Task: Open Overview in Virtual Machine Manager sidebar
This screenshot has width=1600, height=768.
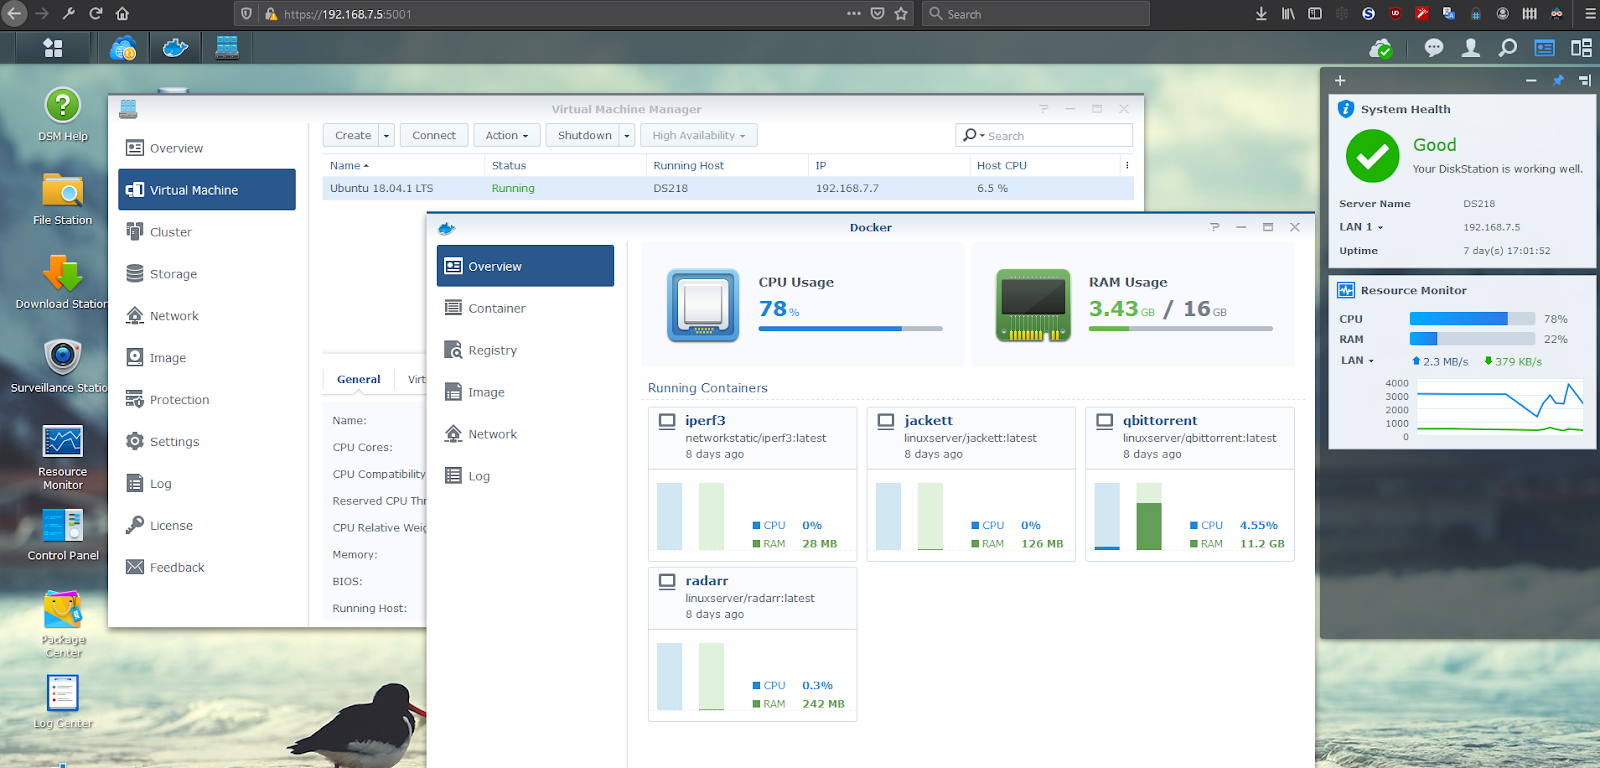Action: pyautogui.click(x=207, y=148)
